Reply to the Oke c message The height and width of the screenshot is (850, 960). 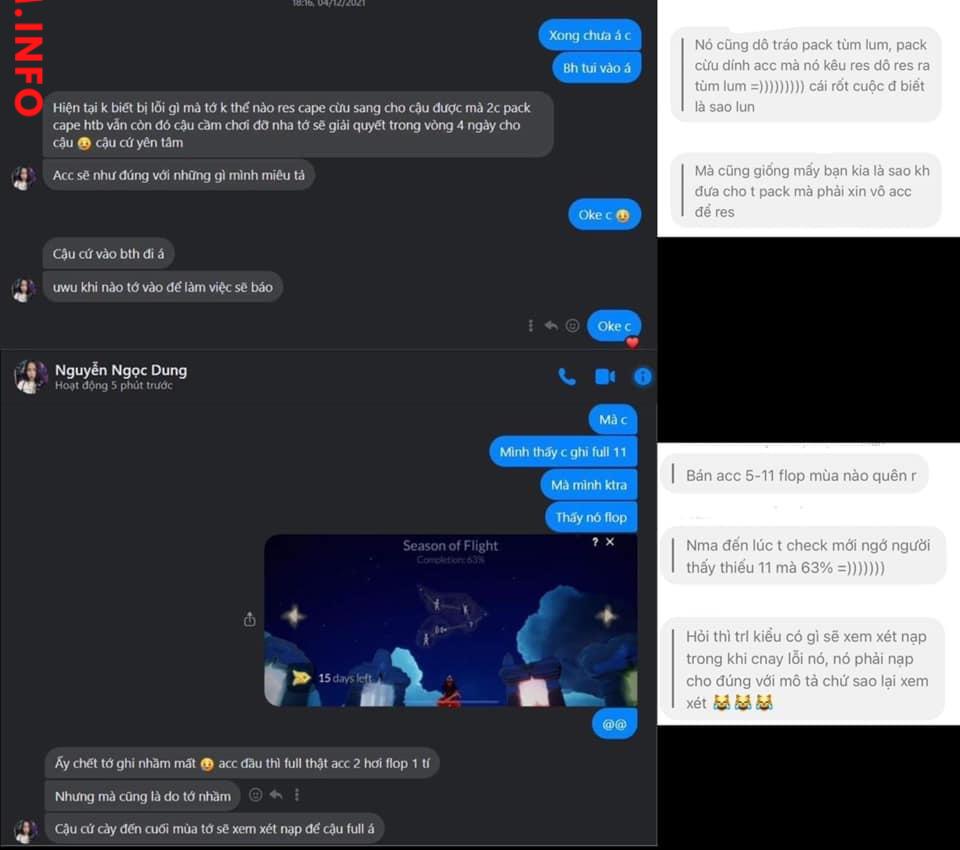pyautogui.click(x=551, y=326)
